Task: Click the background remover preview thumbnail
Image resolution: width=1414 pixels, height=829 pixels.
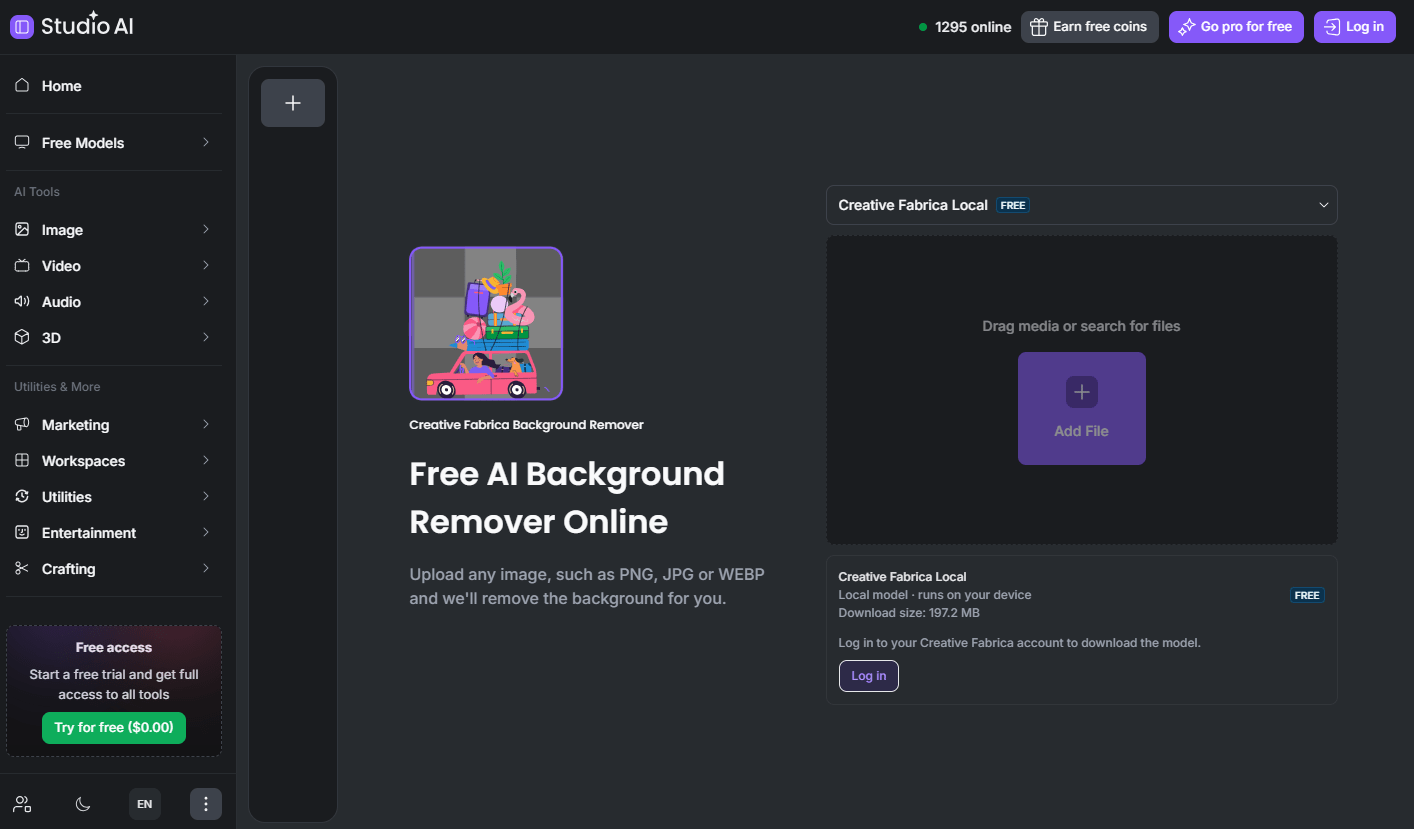Action: coord(486,323)
